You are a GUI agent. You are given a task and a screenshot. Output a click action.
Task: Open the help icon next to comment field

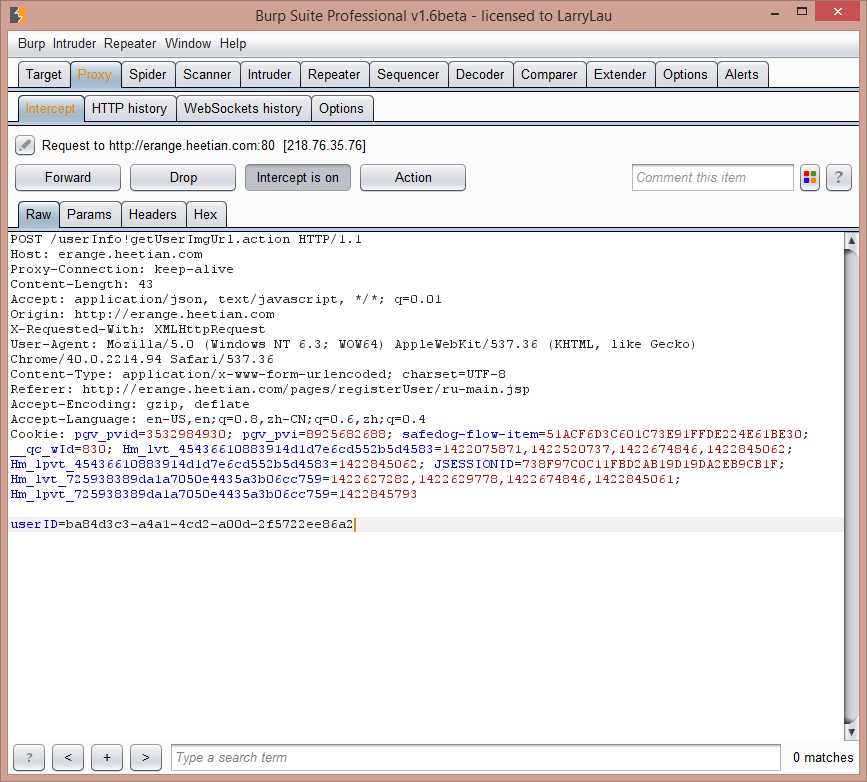839,178
